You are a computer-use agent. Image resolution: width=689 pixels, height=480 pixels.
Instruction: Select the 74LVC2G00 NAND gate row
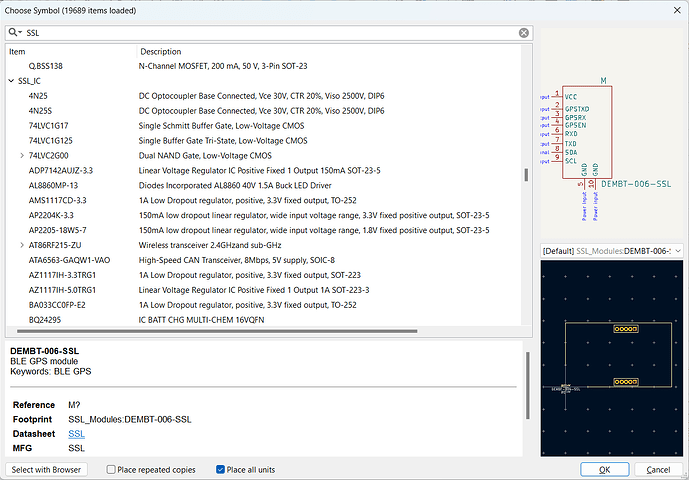pos(48,156)
